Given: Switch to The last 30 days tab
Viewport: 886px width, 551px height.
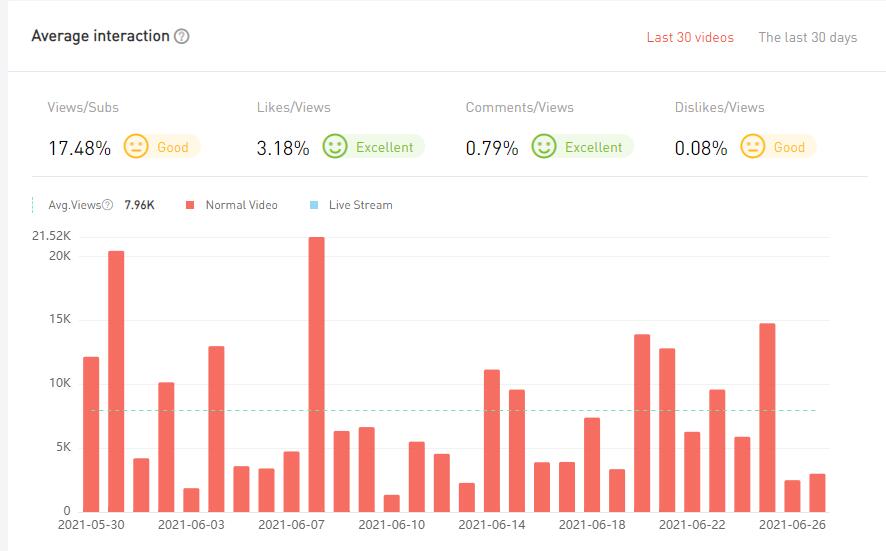Looking at the screenshot, I should (807, 37).
